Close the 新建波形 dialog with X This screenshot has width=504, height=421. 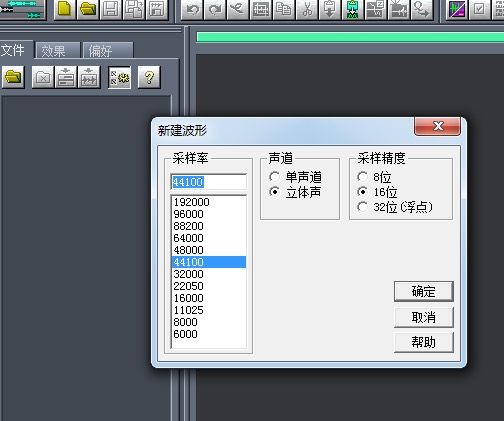[438, 126]
